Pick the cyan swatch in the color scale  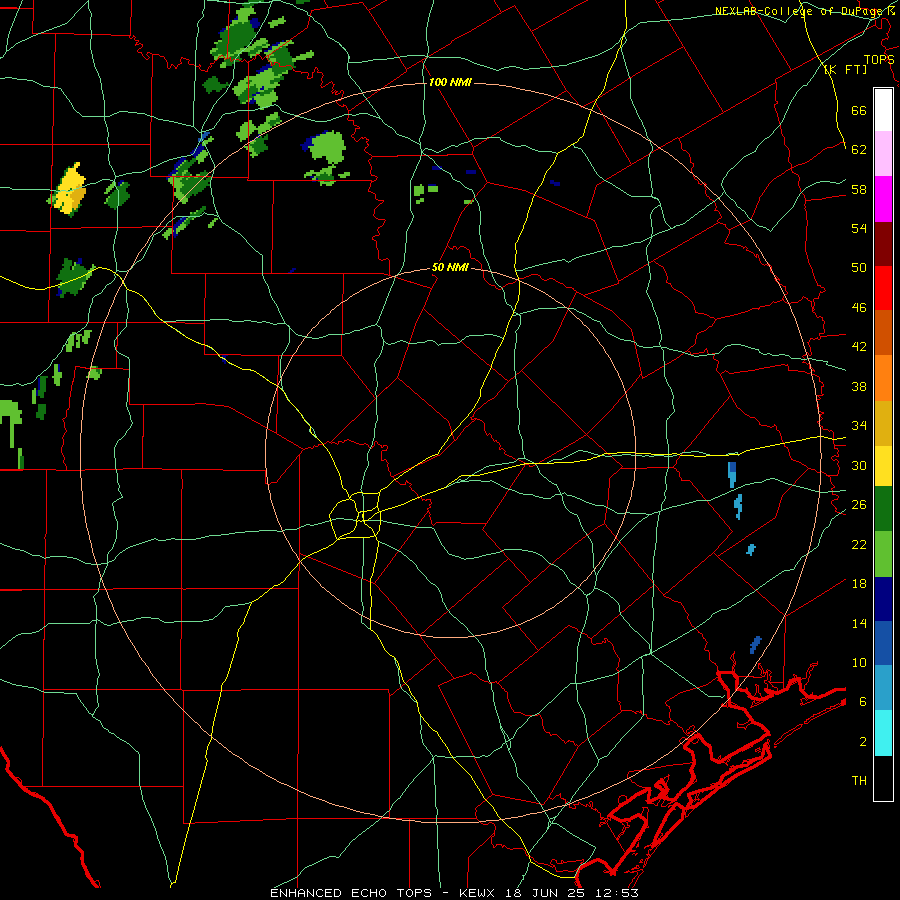(883, 733)
